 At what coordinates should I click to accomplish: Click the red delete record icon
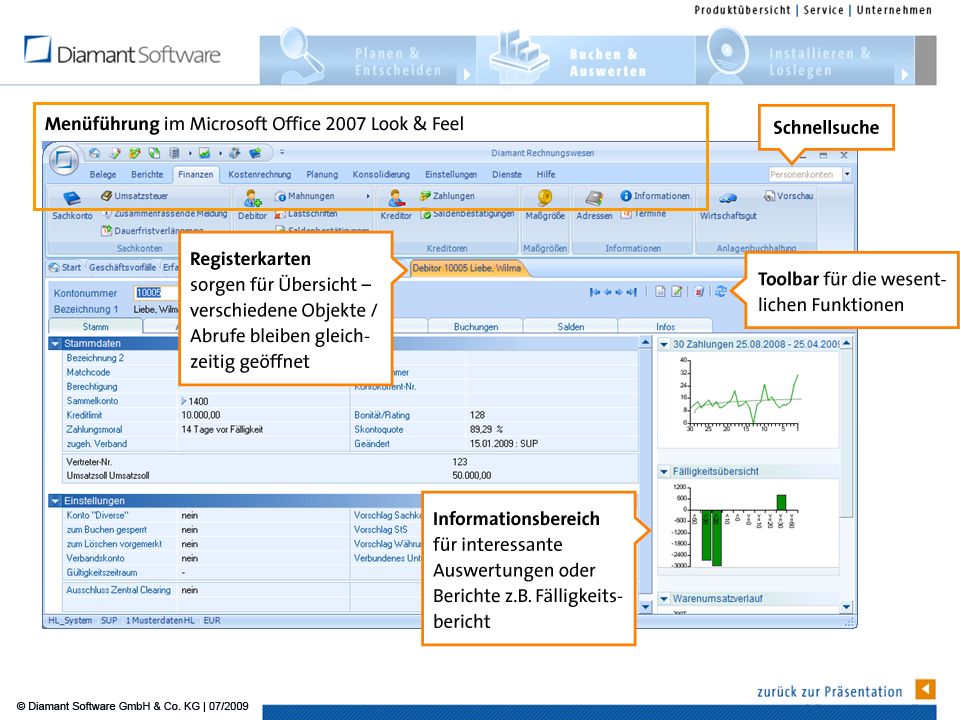[699, 291]
